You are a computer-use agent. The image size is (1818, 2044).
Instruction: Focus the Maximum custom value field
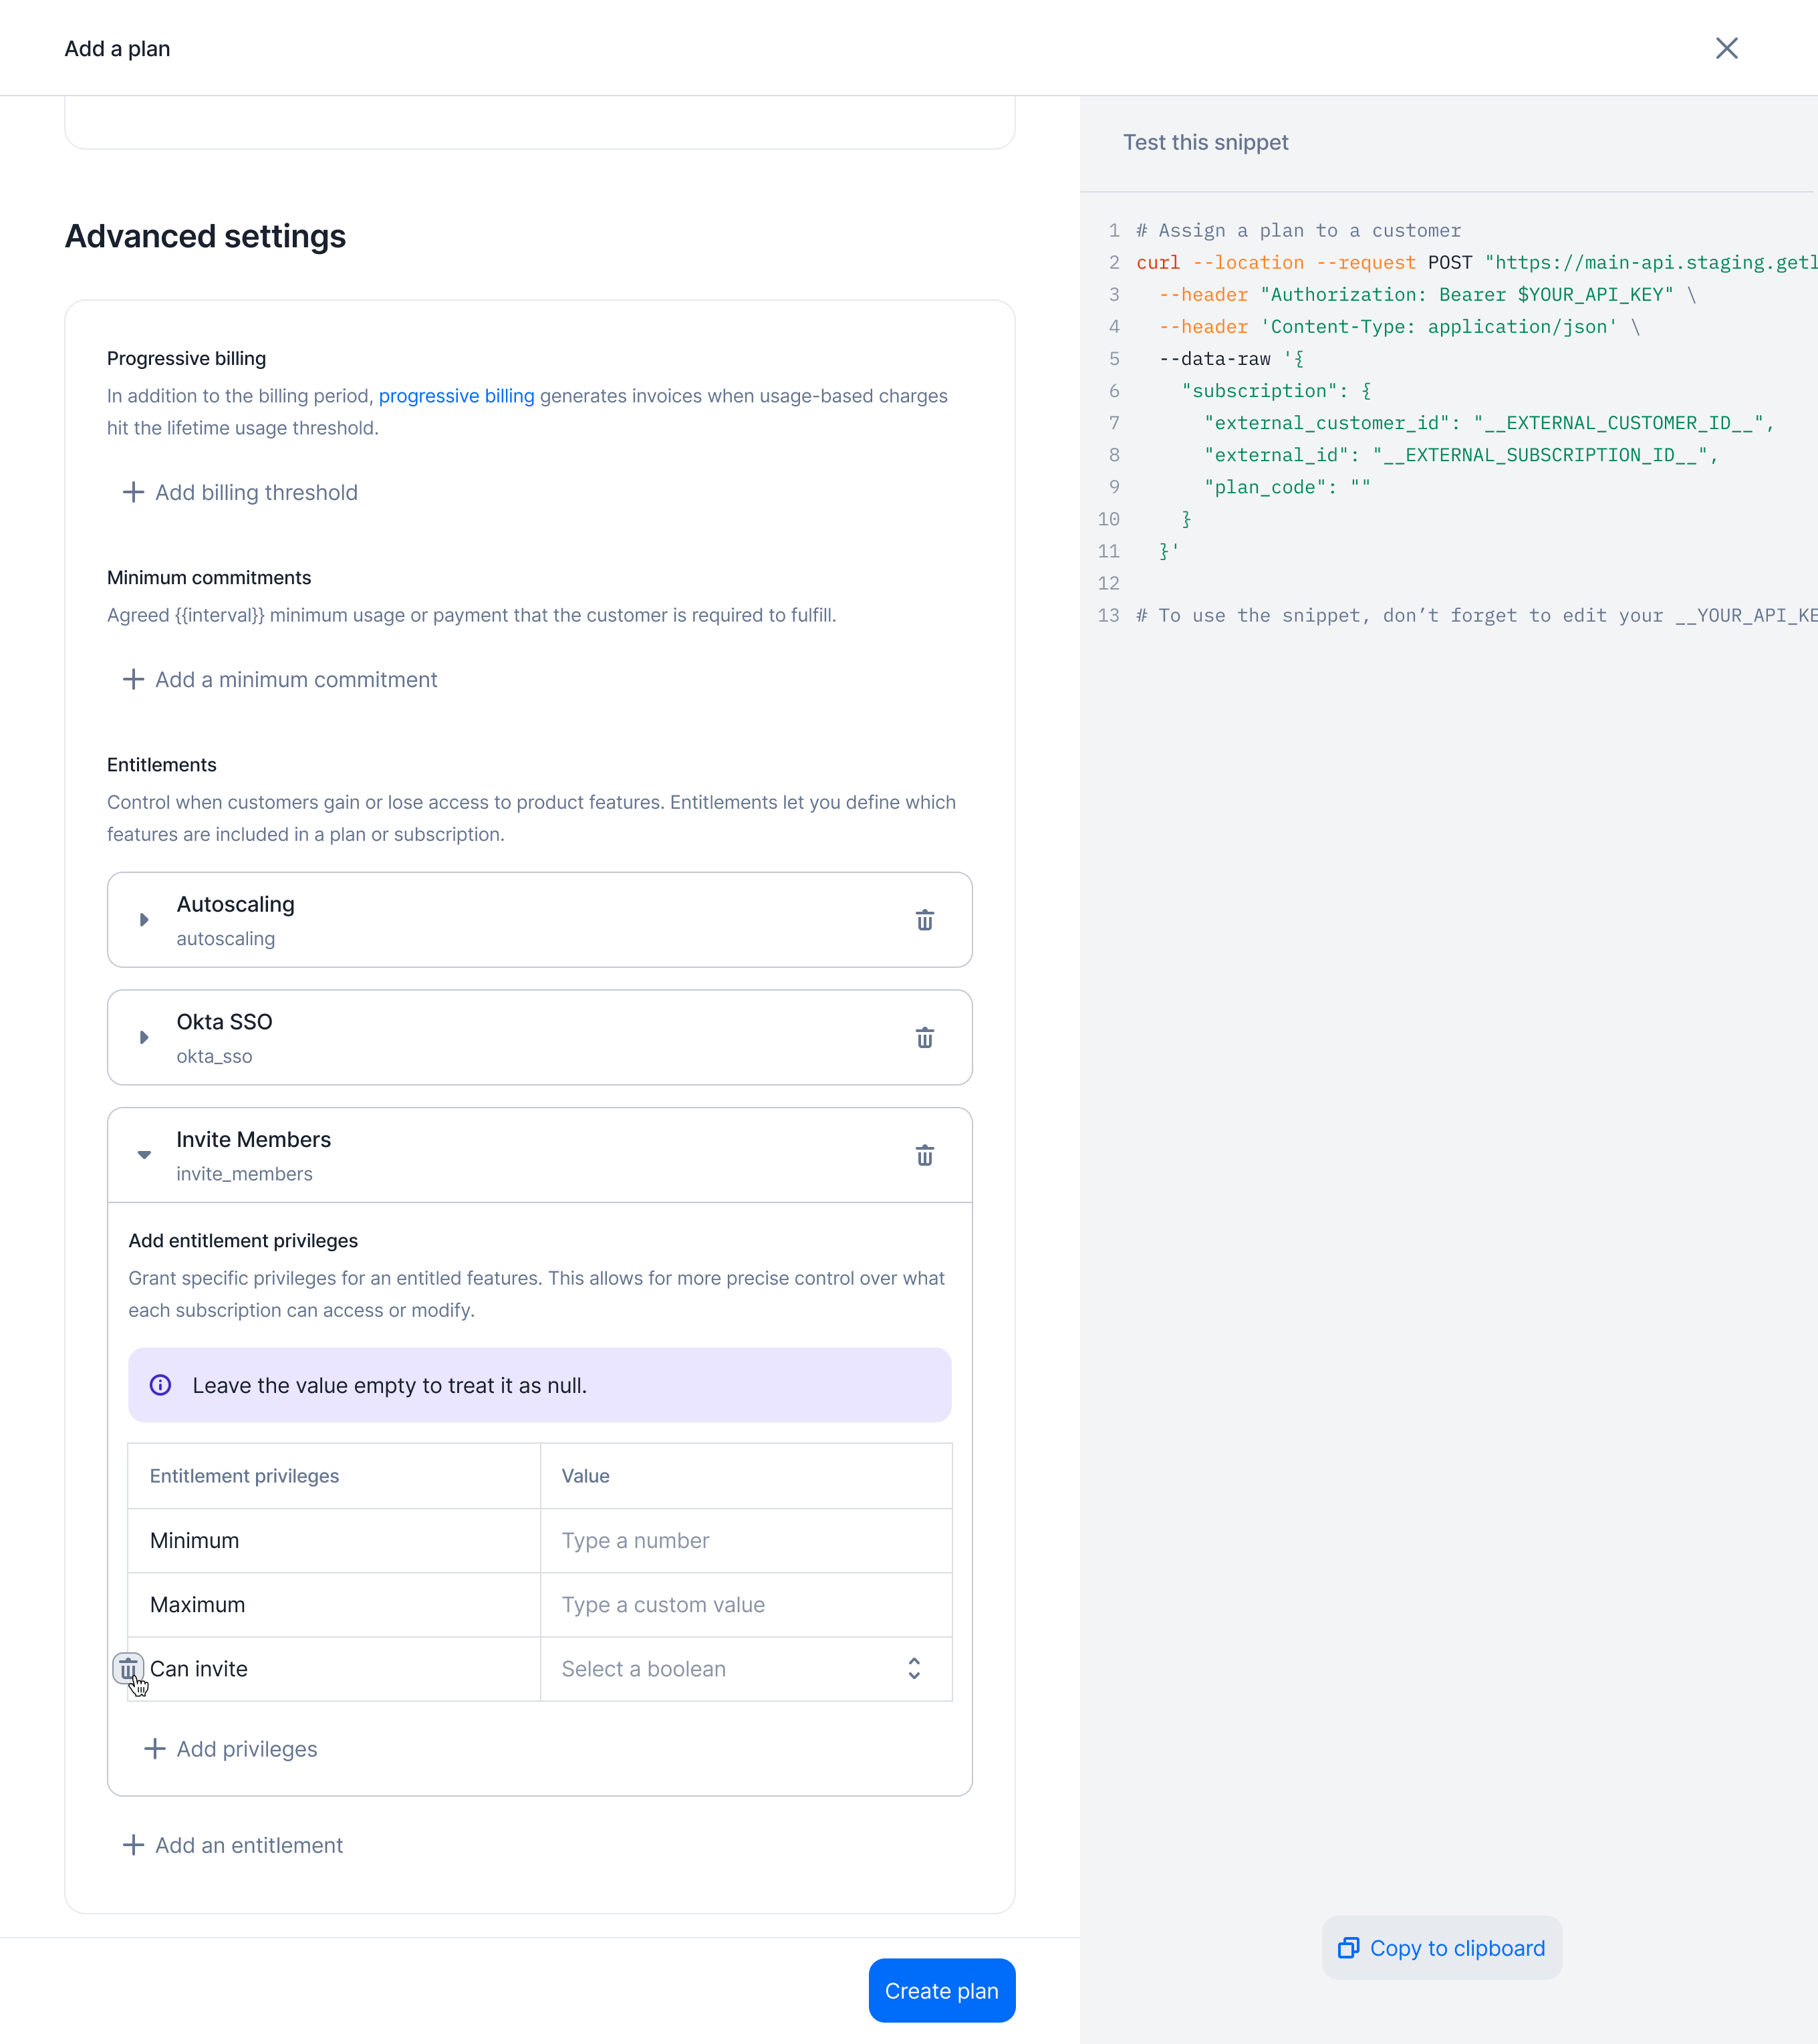click(746, 1605)
